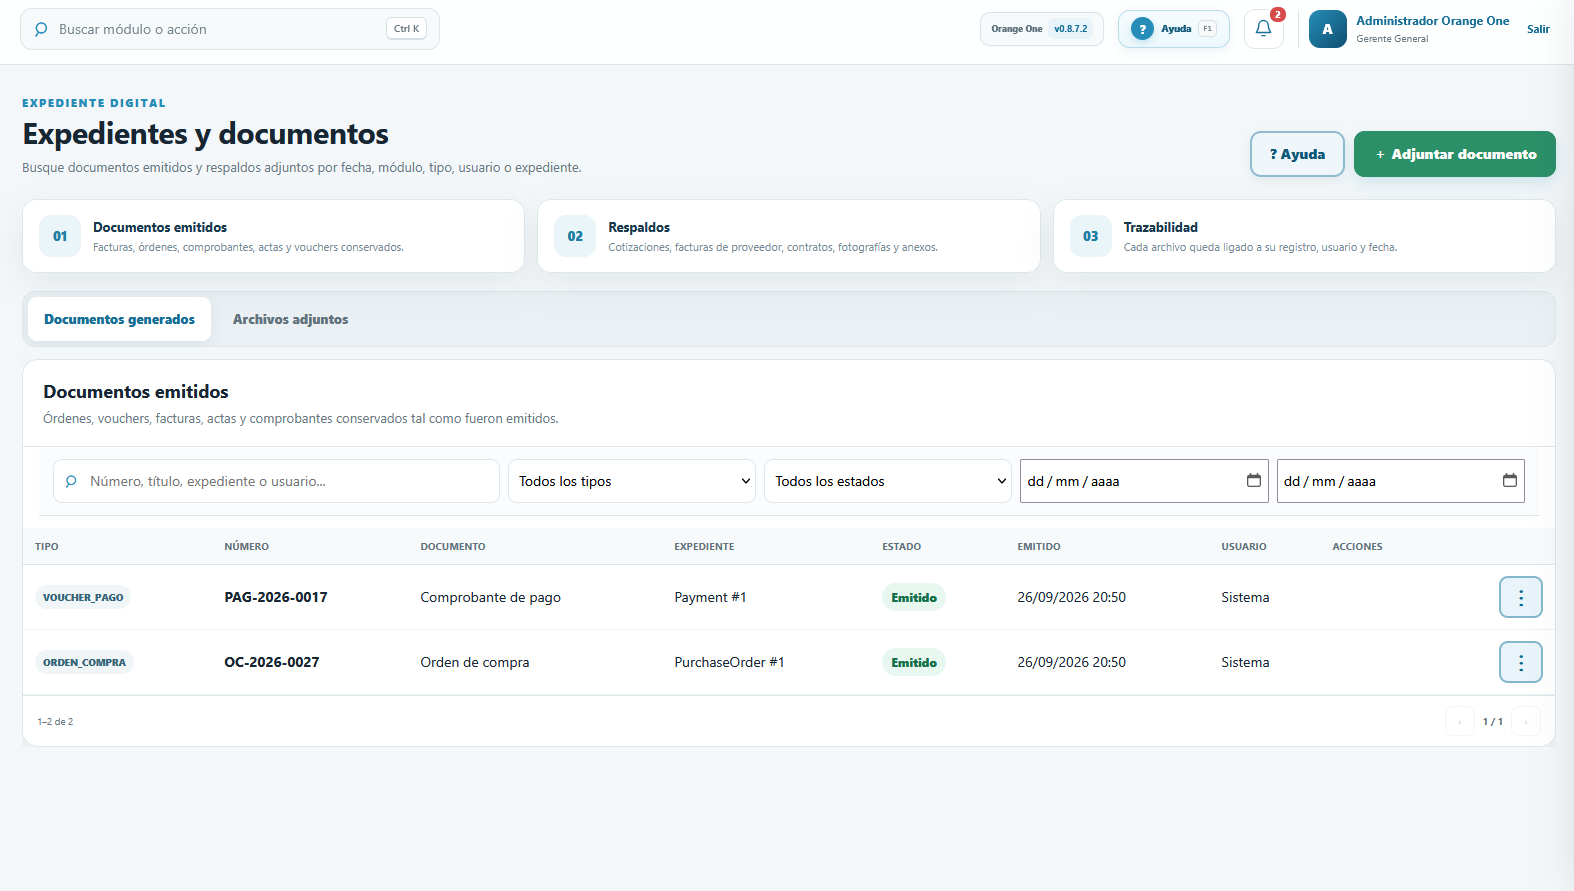Image resolution: width=1574 pixels, height=891 pixels.
Task: Click the VOUCHER_PAGO type tag
Action: click(83, 597)
